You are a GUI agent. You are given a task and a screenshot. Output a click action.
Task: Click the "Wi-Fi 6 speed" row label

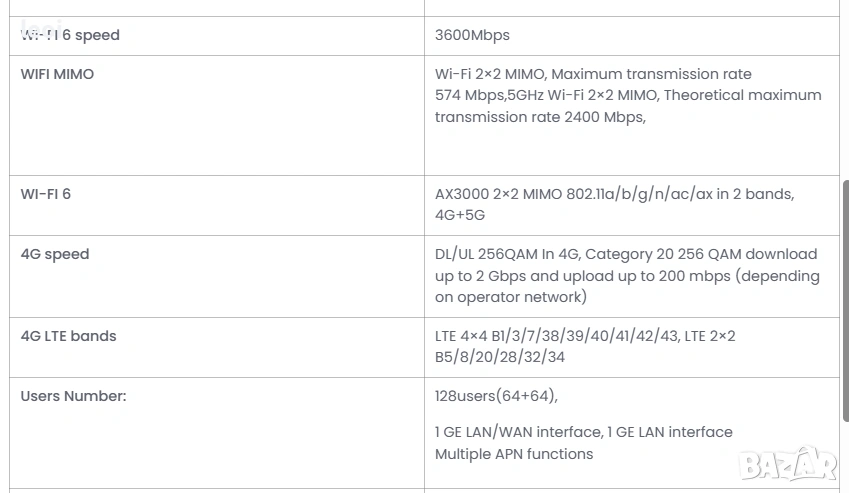tap(70, 35)
